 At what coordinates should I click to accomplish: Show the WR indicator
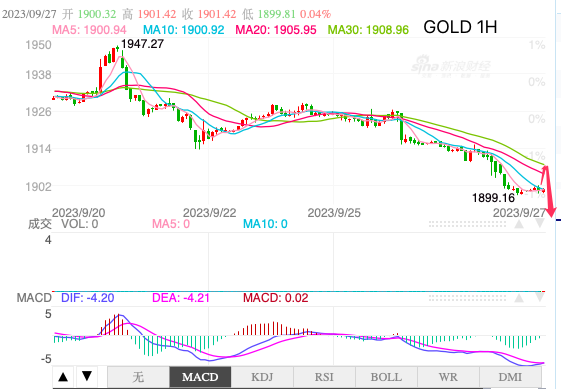448,377
